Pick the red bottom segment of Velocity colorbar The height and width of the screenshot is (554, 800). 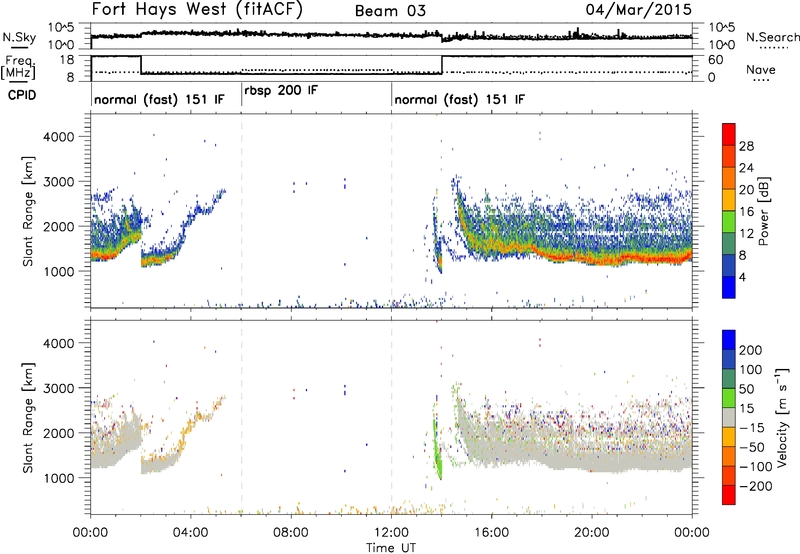729,495
